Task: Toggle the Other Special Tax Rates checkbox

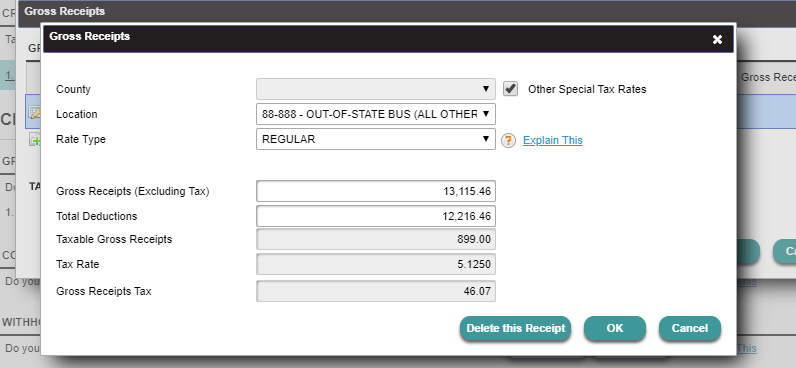Action: [x=510, y=89]
